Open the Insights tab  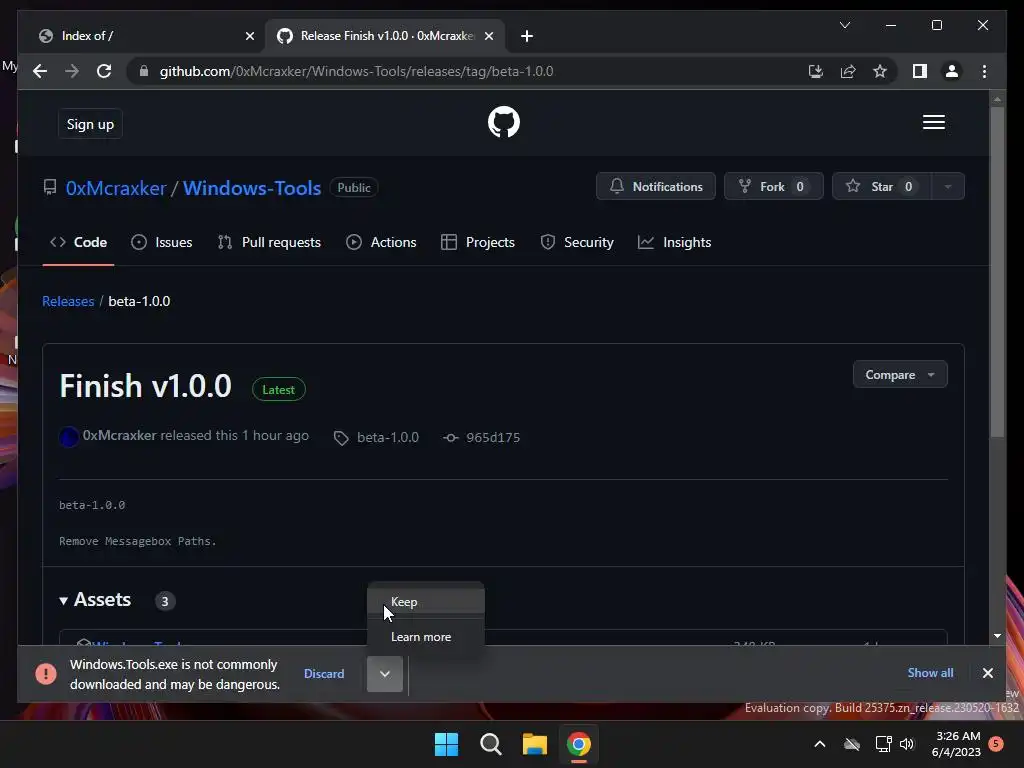(x=675, y=242)
